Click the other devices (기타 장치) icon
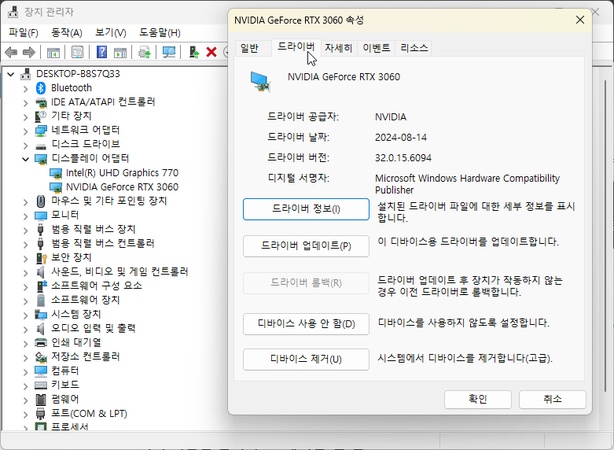Screen dimensions: 614x450 [x=41, y=116]
